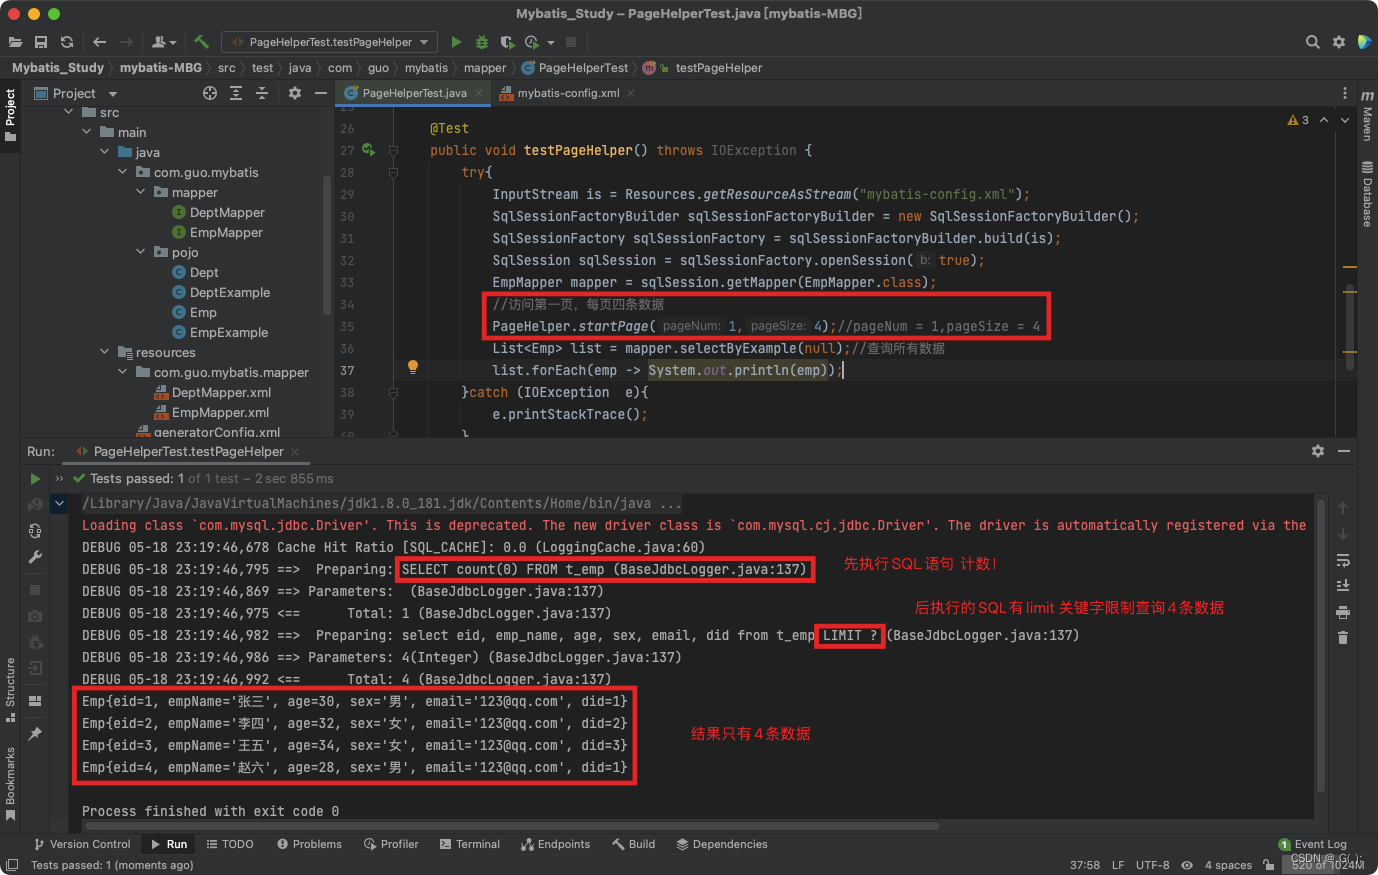Open the Version Control tool window
Image resolution: width=1378 pixels, height=875 pixels.
tap(82, 844)
